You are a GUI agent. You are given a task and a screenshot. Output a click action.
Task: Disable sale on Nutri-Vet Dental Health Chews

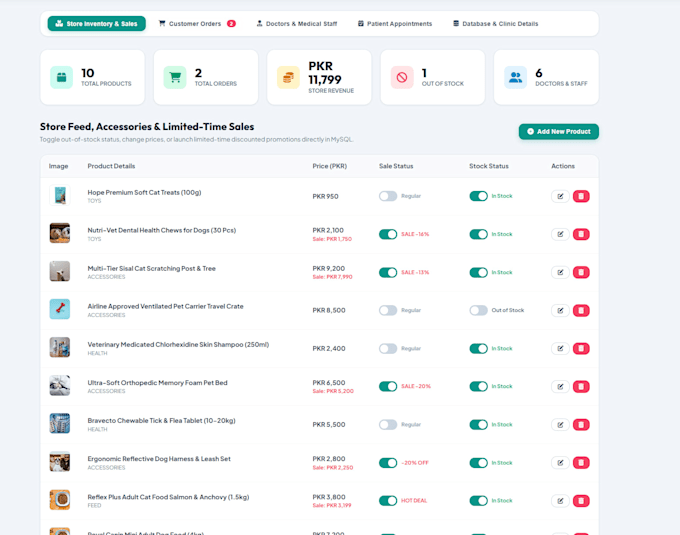388,234
